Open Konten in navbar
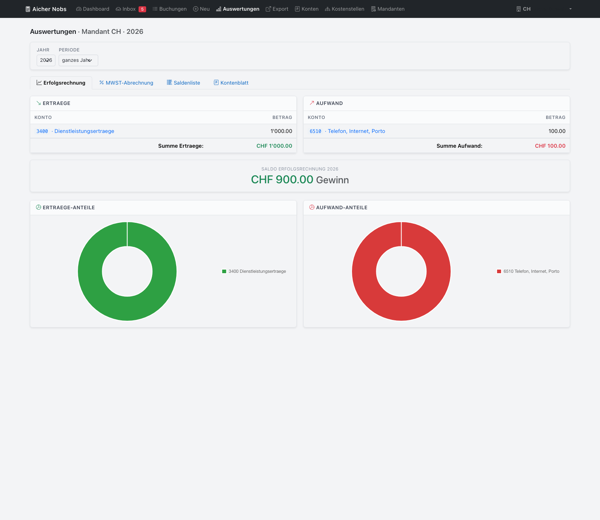 click(307, 9)
